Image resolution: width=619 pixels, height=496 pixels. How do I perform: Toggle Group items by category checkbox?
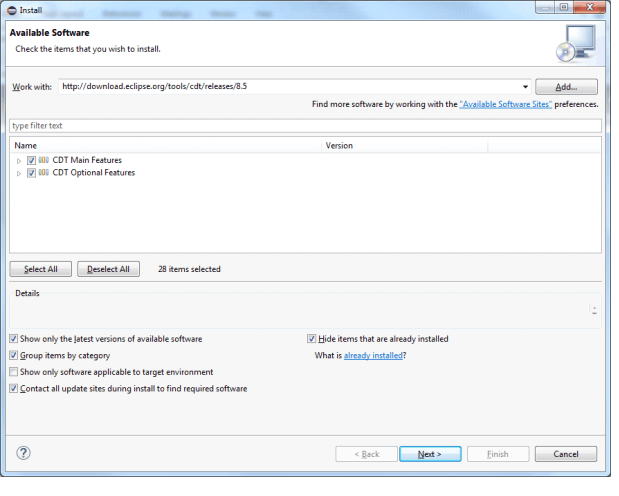13,355
